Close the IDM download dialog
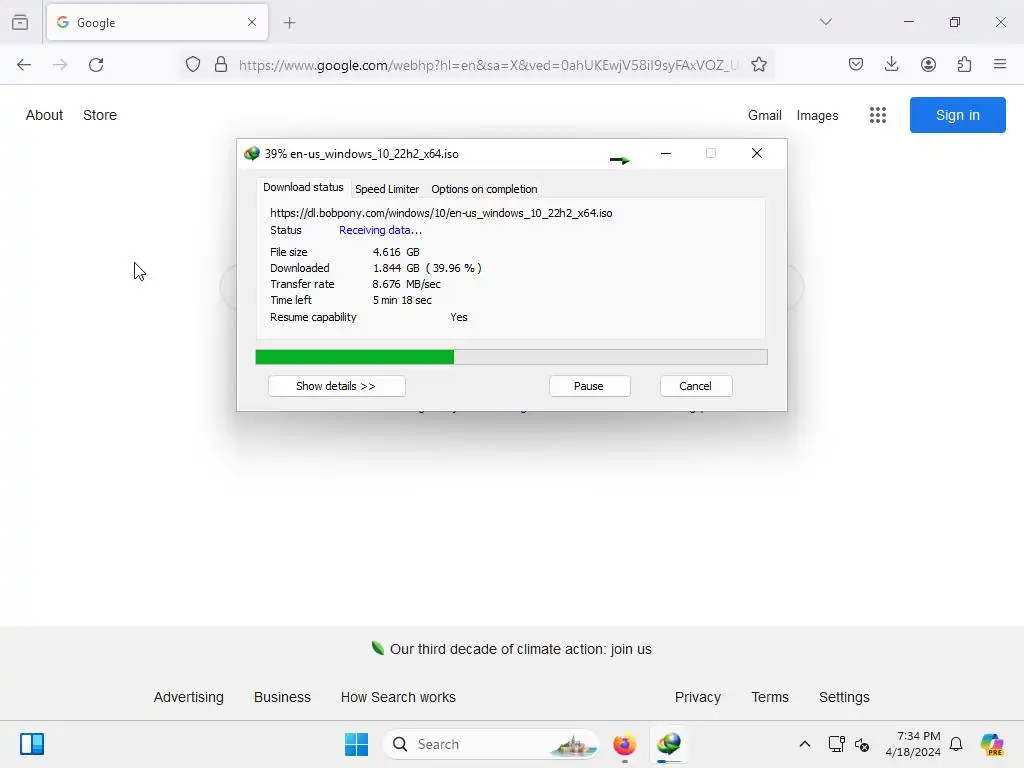Viewport: 1024px width, 768px height. [x=757, y=153]
